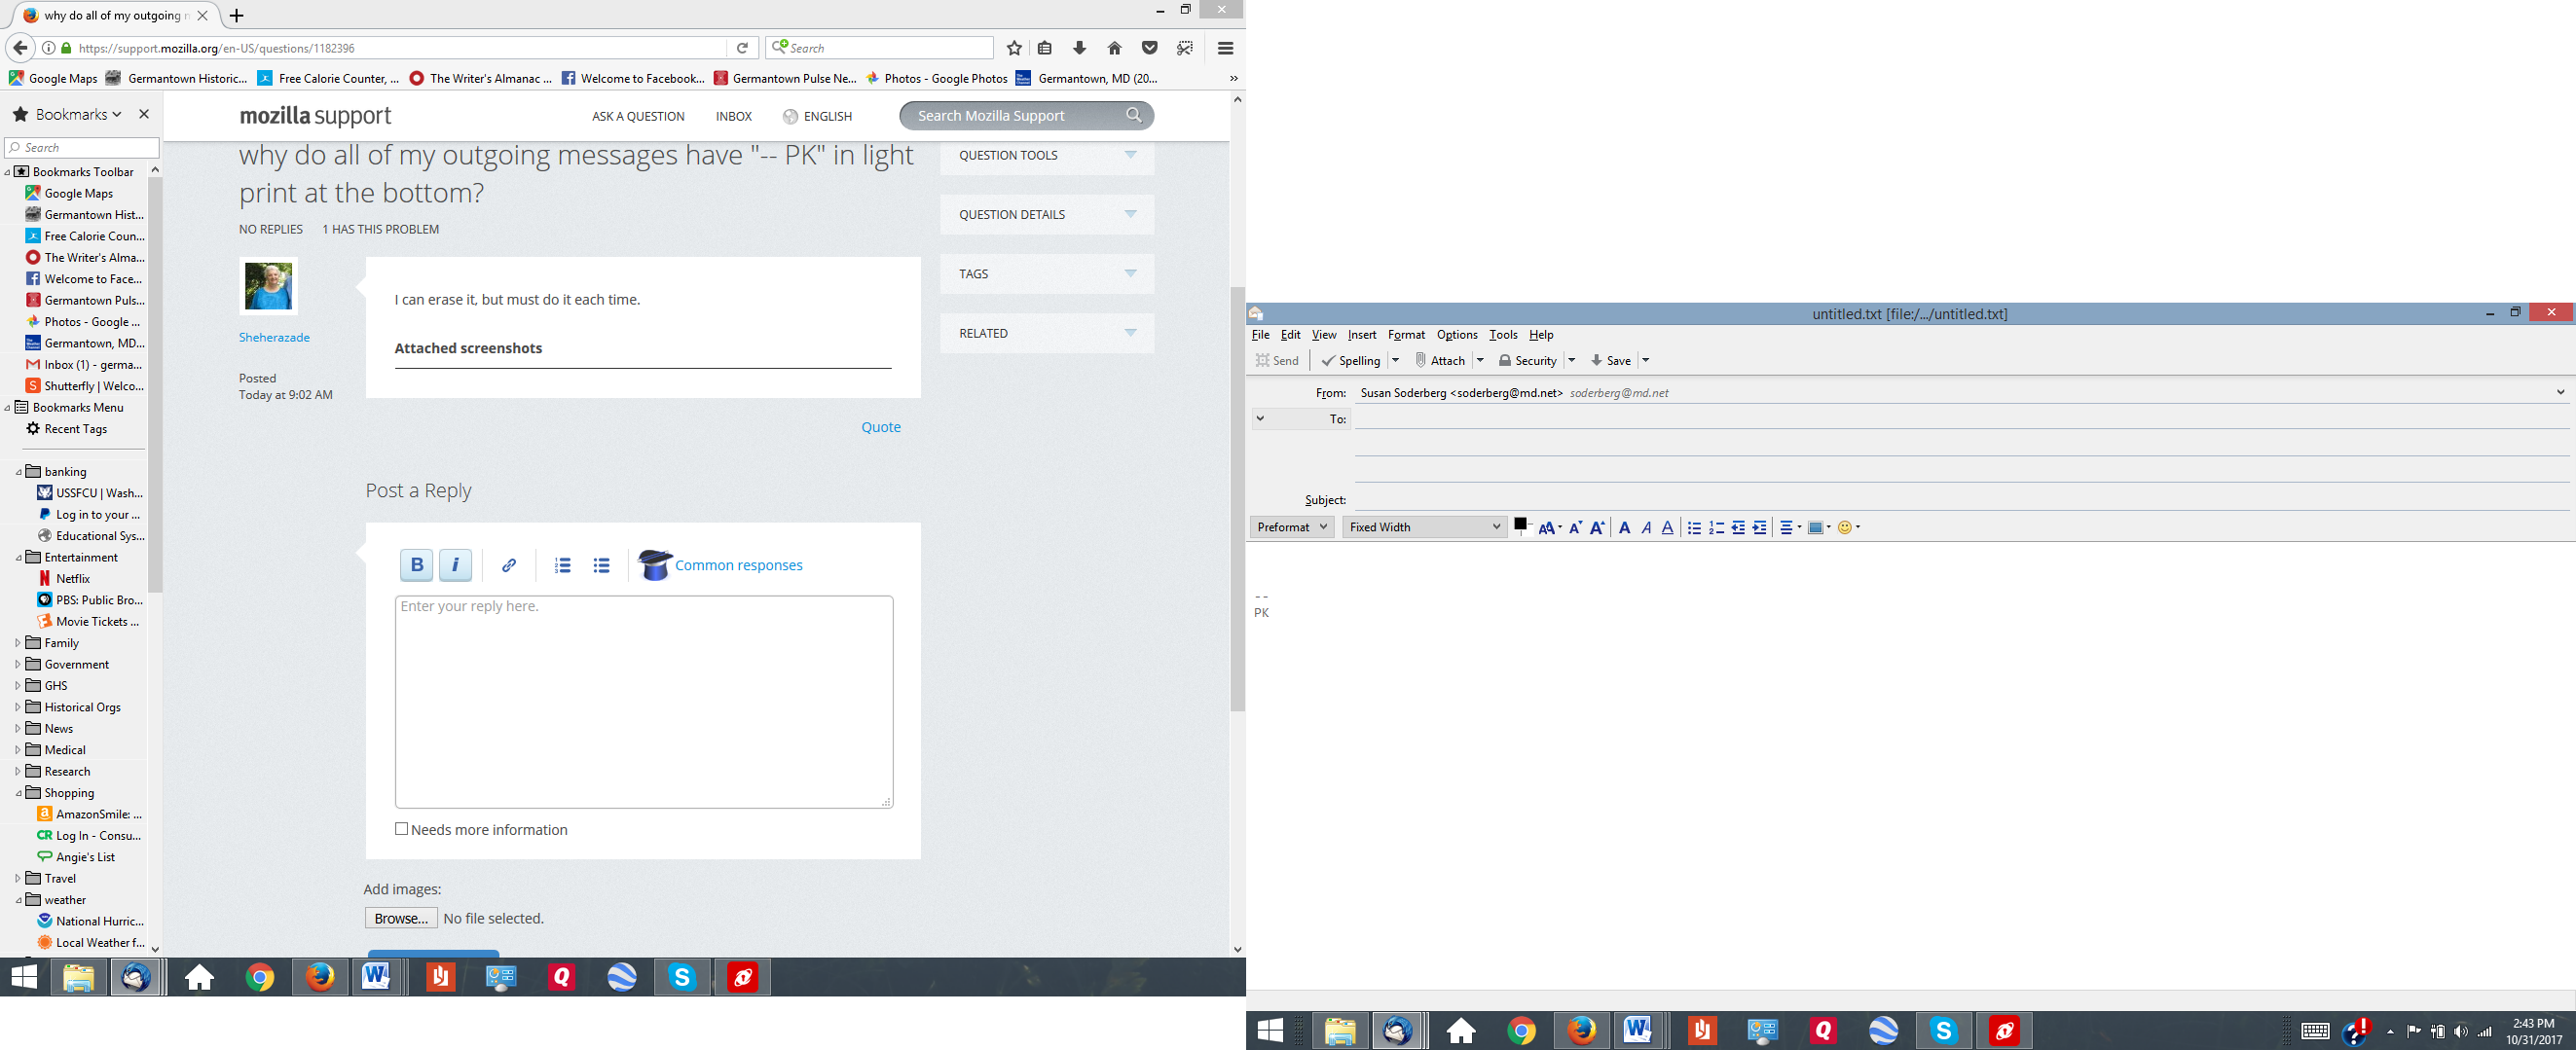This screenshot has height=1050, width=2576.
Task: Apply bullet list in email compose toolbar
Action: coord(1694,528)
